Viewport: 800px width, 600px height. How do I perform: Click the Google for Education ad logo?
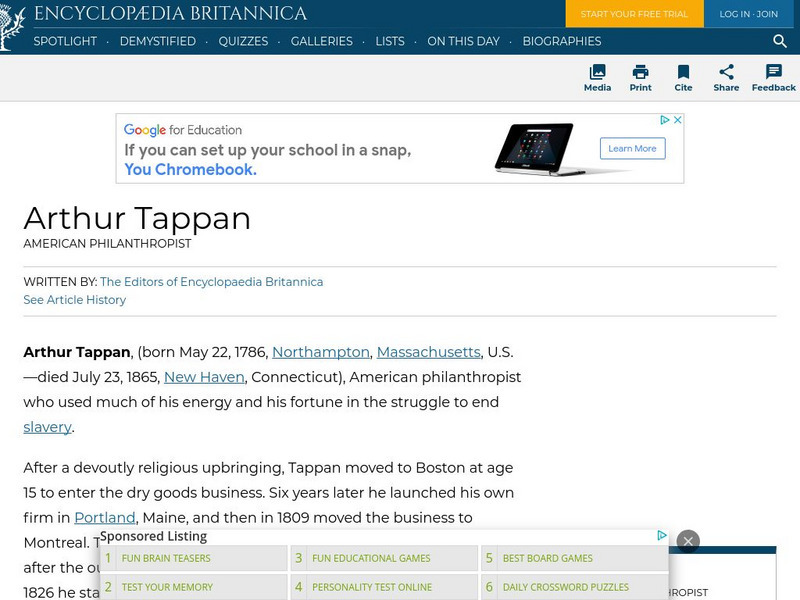[x=183, y=130]
